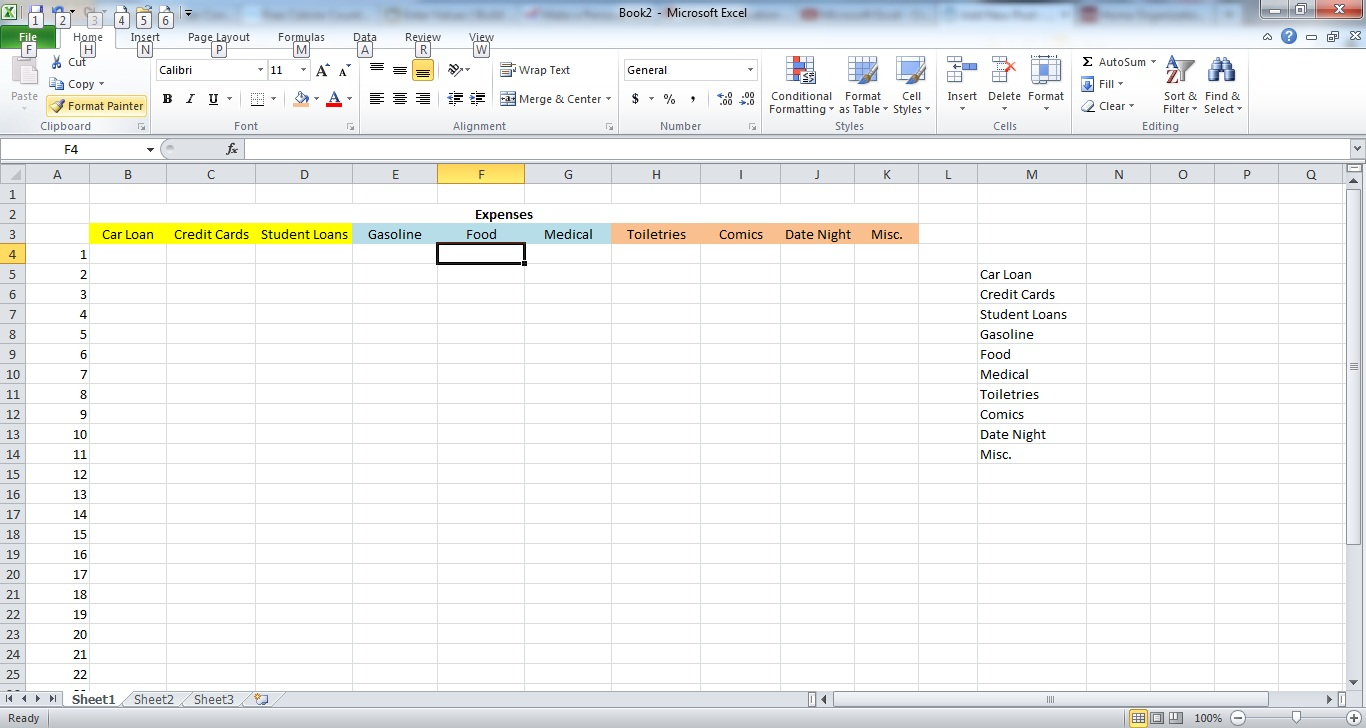Toggle Bold formatting

[167, 99]
